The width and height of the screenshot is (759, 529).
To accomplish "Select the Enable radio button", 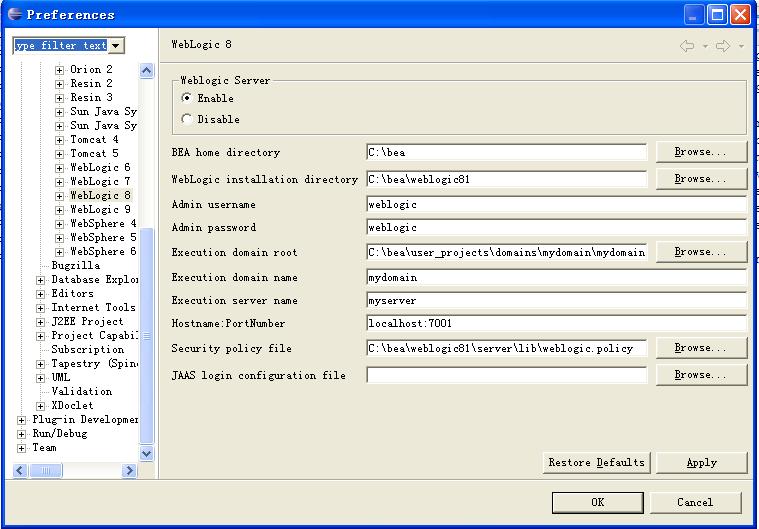I will pyautogui.click(x=186, y=98).
